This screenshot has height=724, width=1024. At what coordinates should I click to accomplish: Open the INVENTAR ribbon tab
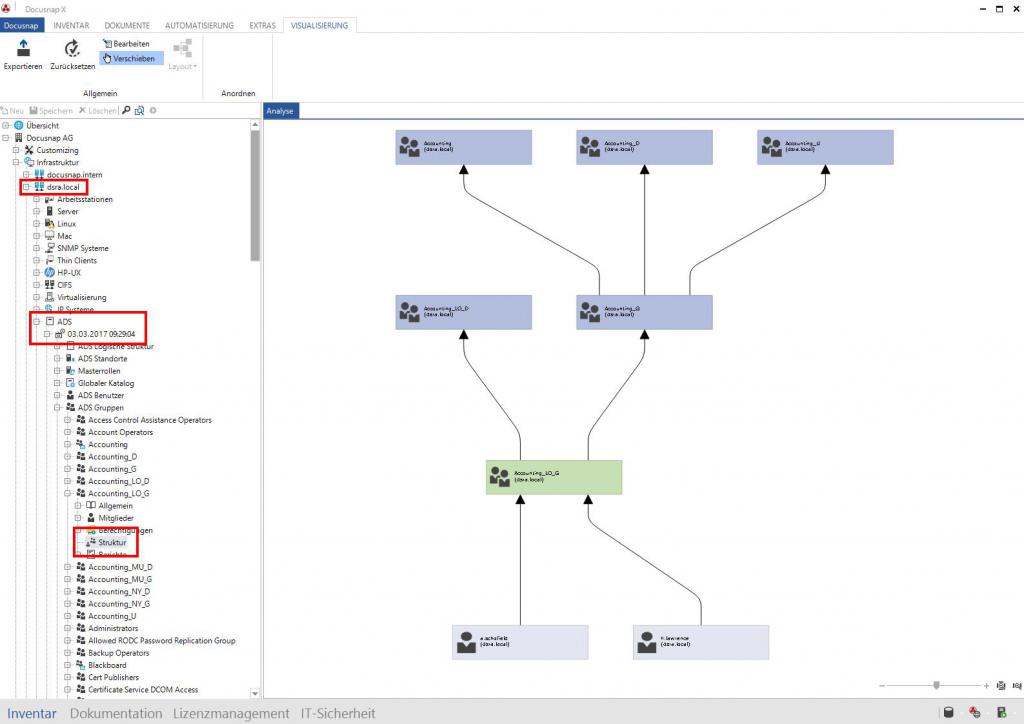pyautogui.click(x=71, y=25)
